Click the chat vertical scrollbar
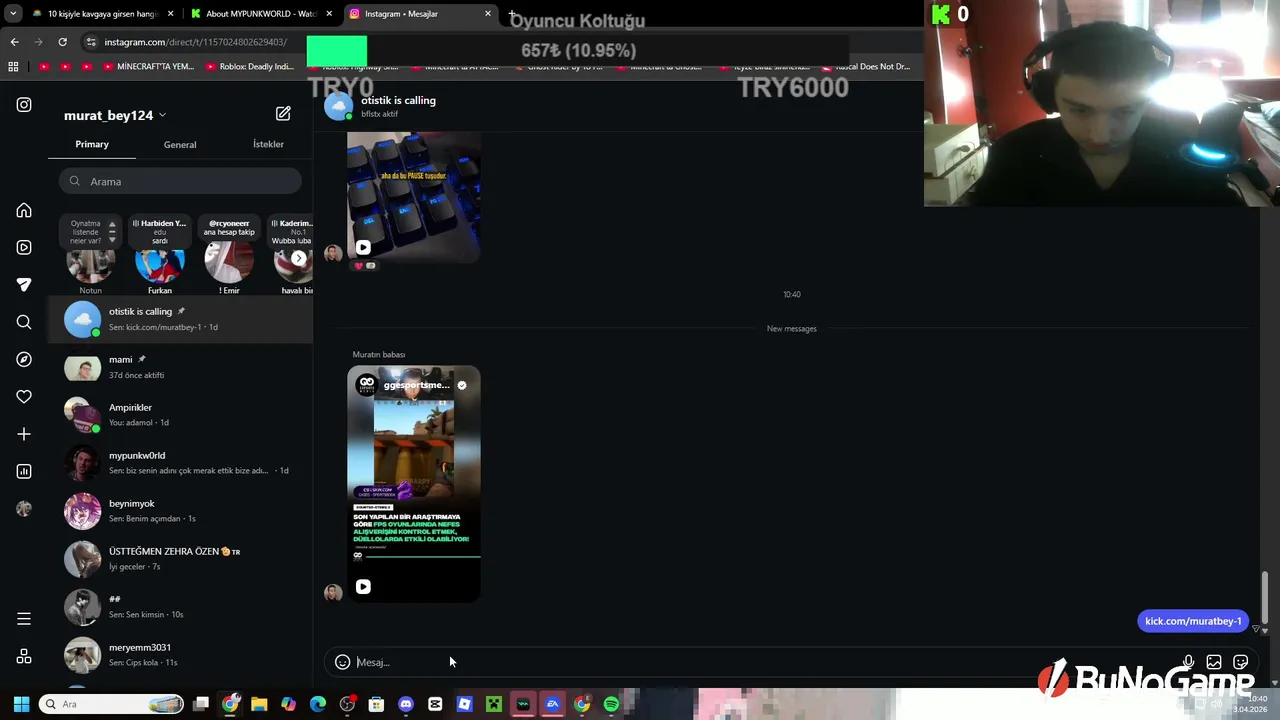Image resolution: width=1280 pixels, height=720 pixels. pyautogui.click(x=1264, y=596)
